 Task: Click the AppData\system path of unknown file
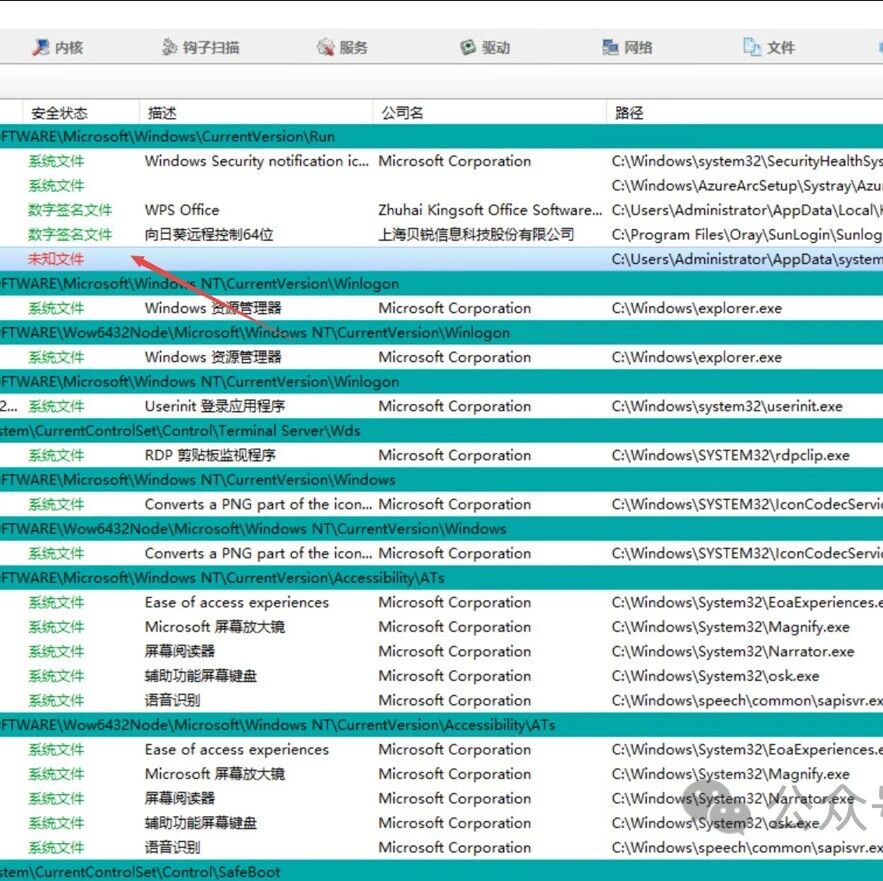point(747,259)
